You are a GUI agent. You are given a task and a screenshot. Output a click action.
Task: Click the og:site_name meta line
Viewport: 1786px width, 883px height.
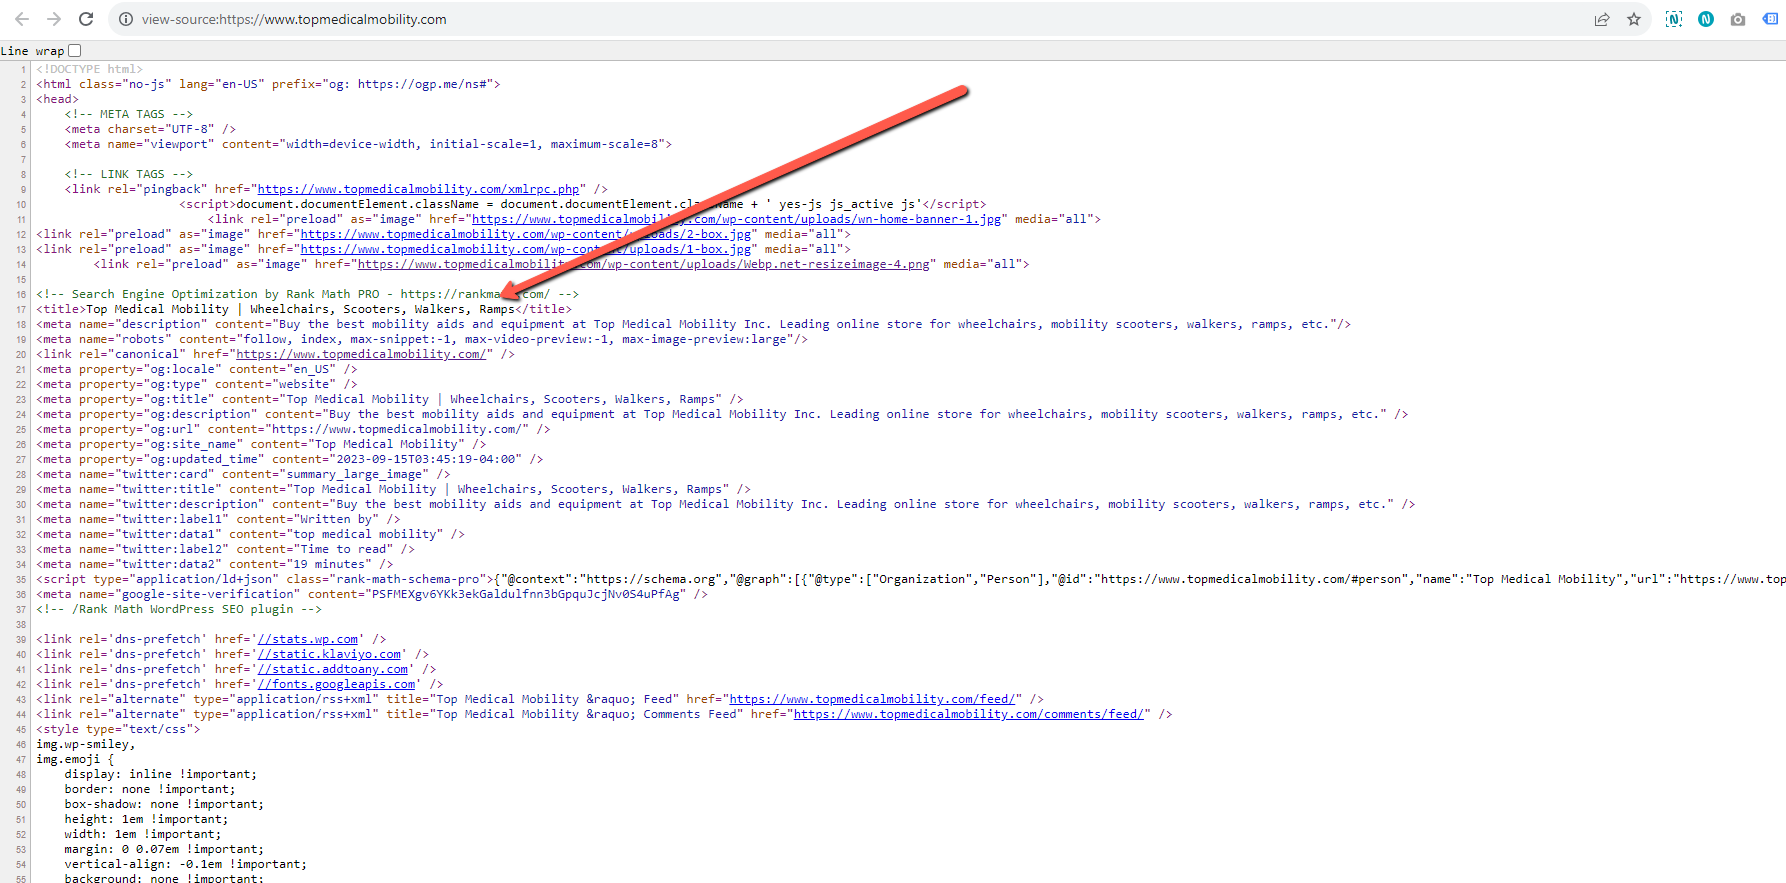pos(261,444)
